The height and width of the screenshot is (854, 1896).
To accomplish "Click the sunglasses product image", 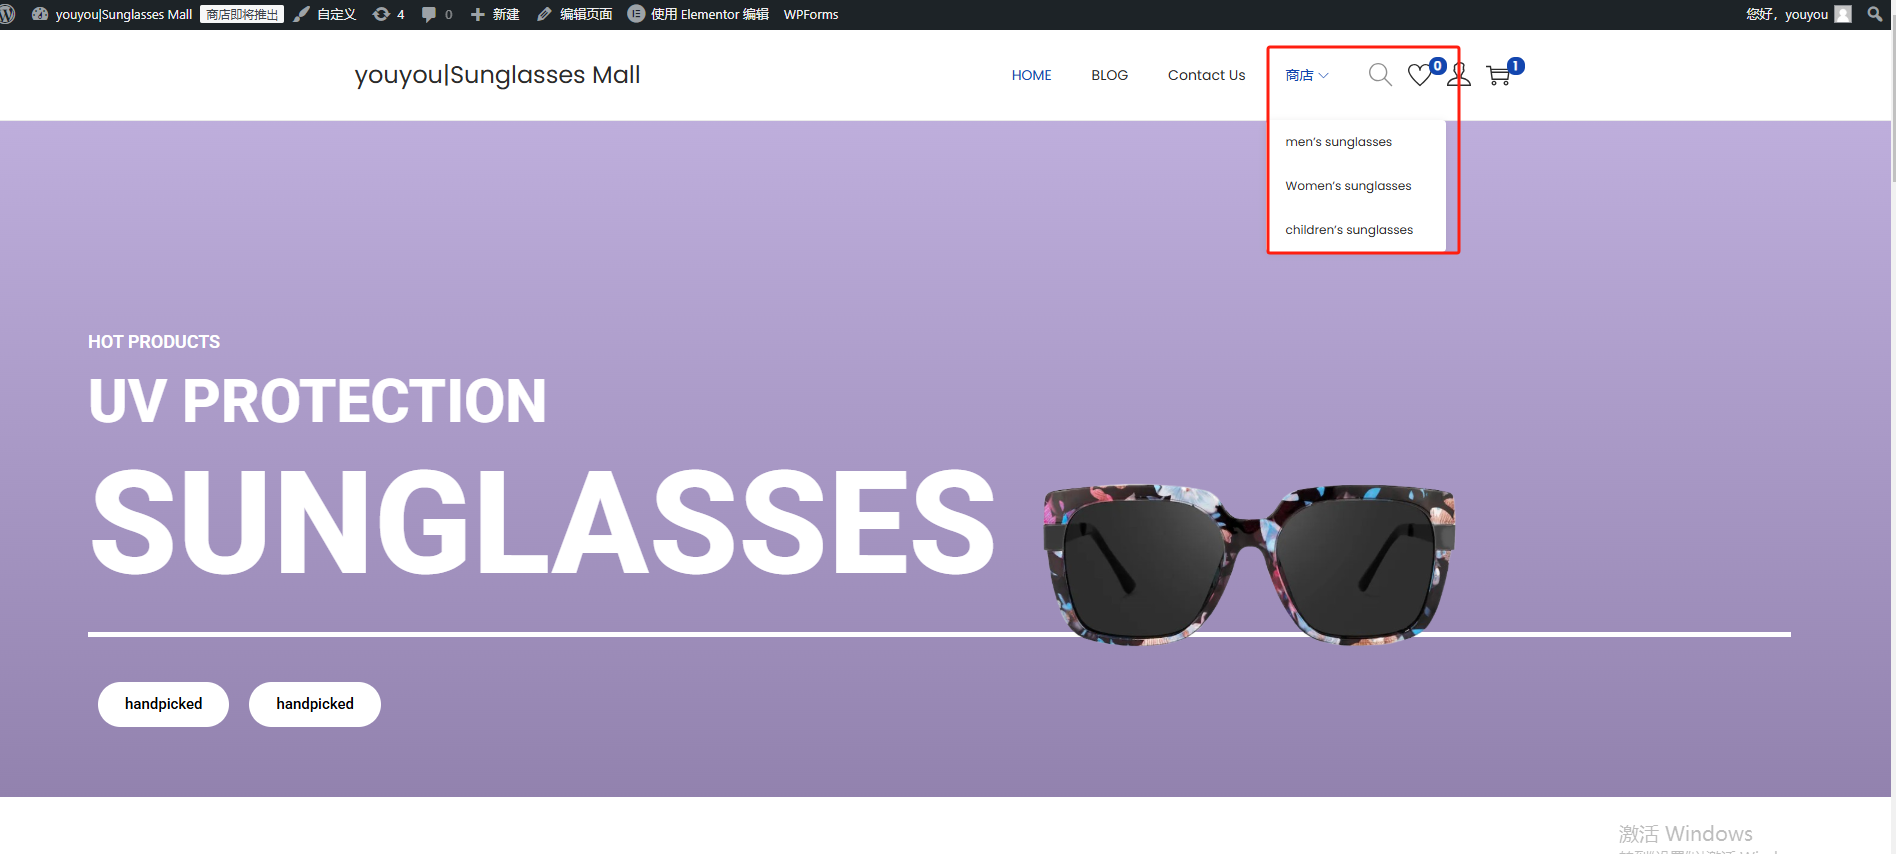I will [x=1248, y=564].
